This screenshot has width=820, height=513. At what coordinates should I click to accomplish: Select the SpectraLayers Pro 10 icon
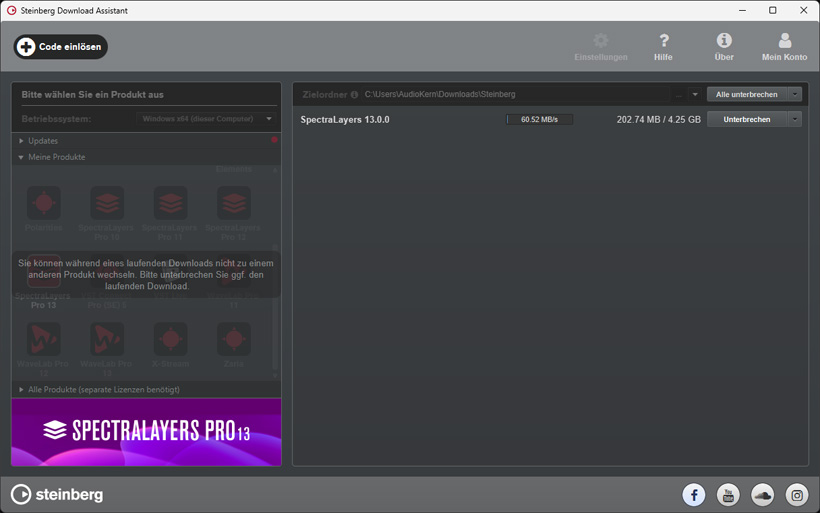point(107,203)
